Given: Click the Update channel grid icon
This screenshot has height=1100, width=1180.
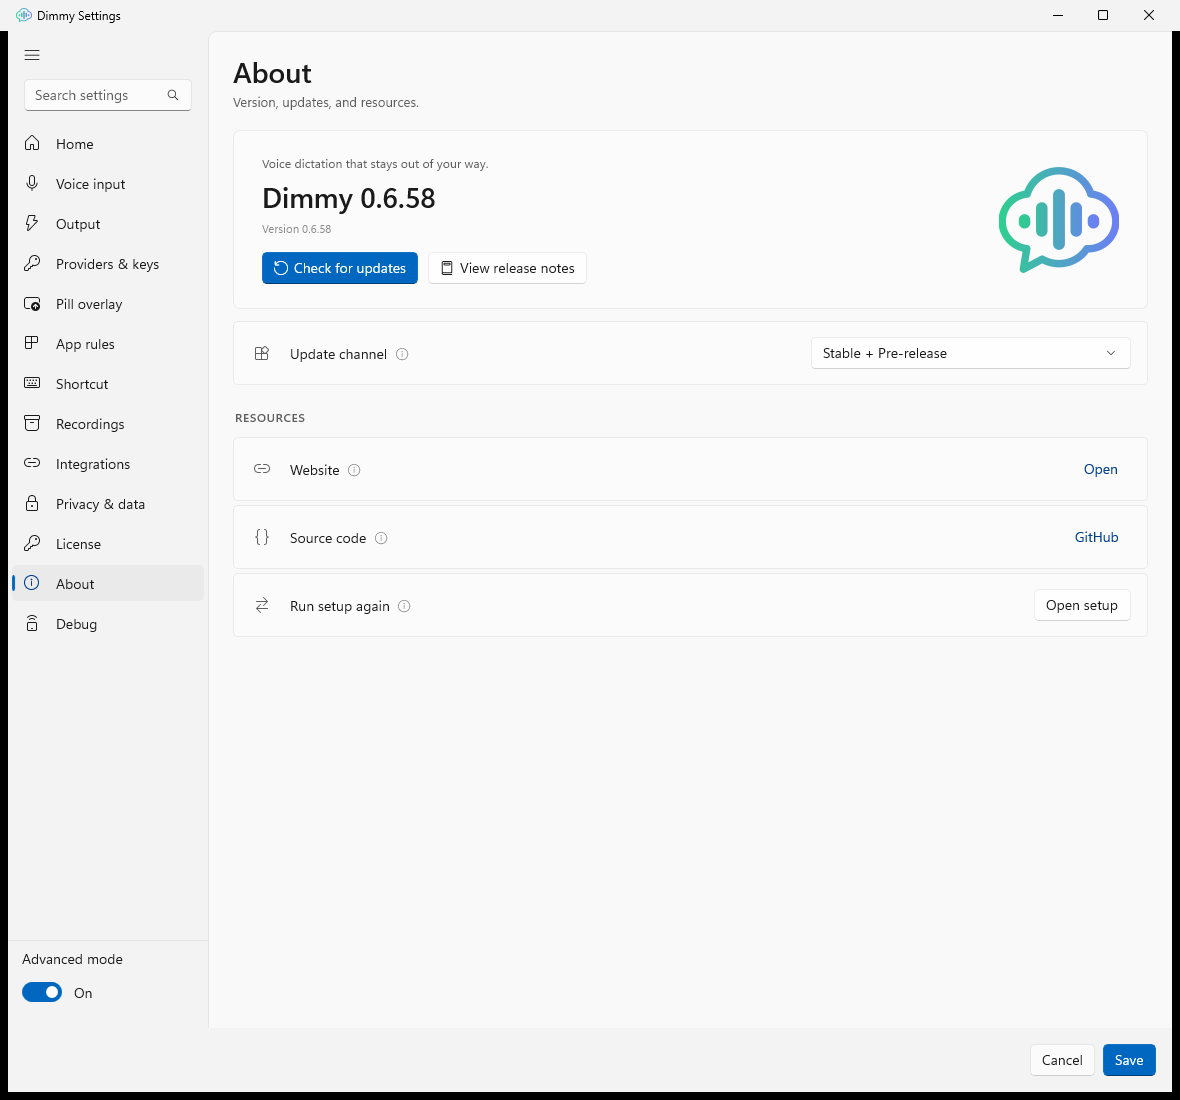Looking at the screenshot, I should [262, 353].
